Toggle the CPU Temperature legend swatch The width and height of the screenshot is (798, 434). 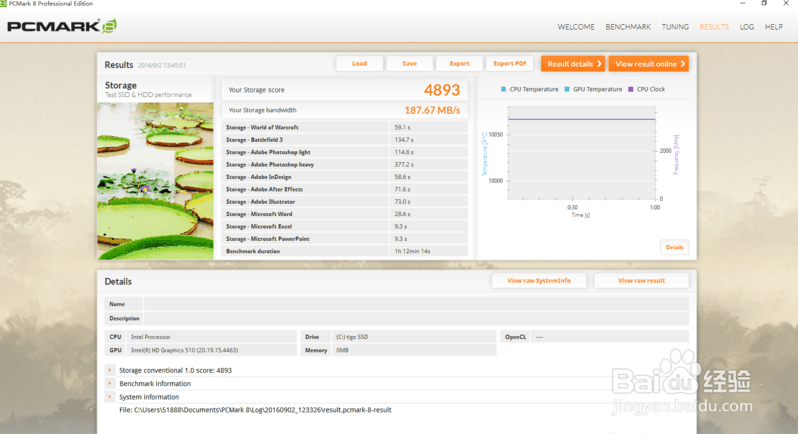point(503,89)
